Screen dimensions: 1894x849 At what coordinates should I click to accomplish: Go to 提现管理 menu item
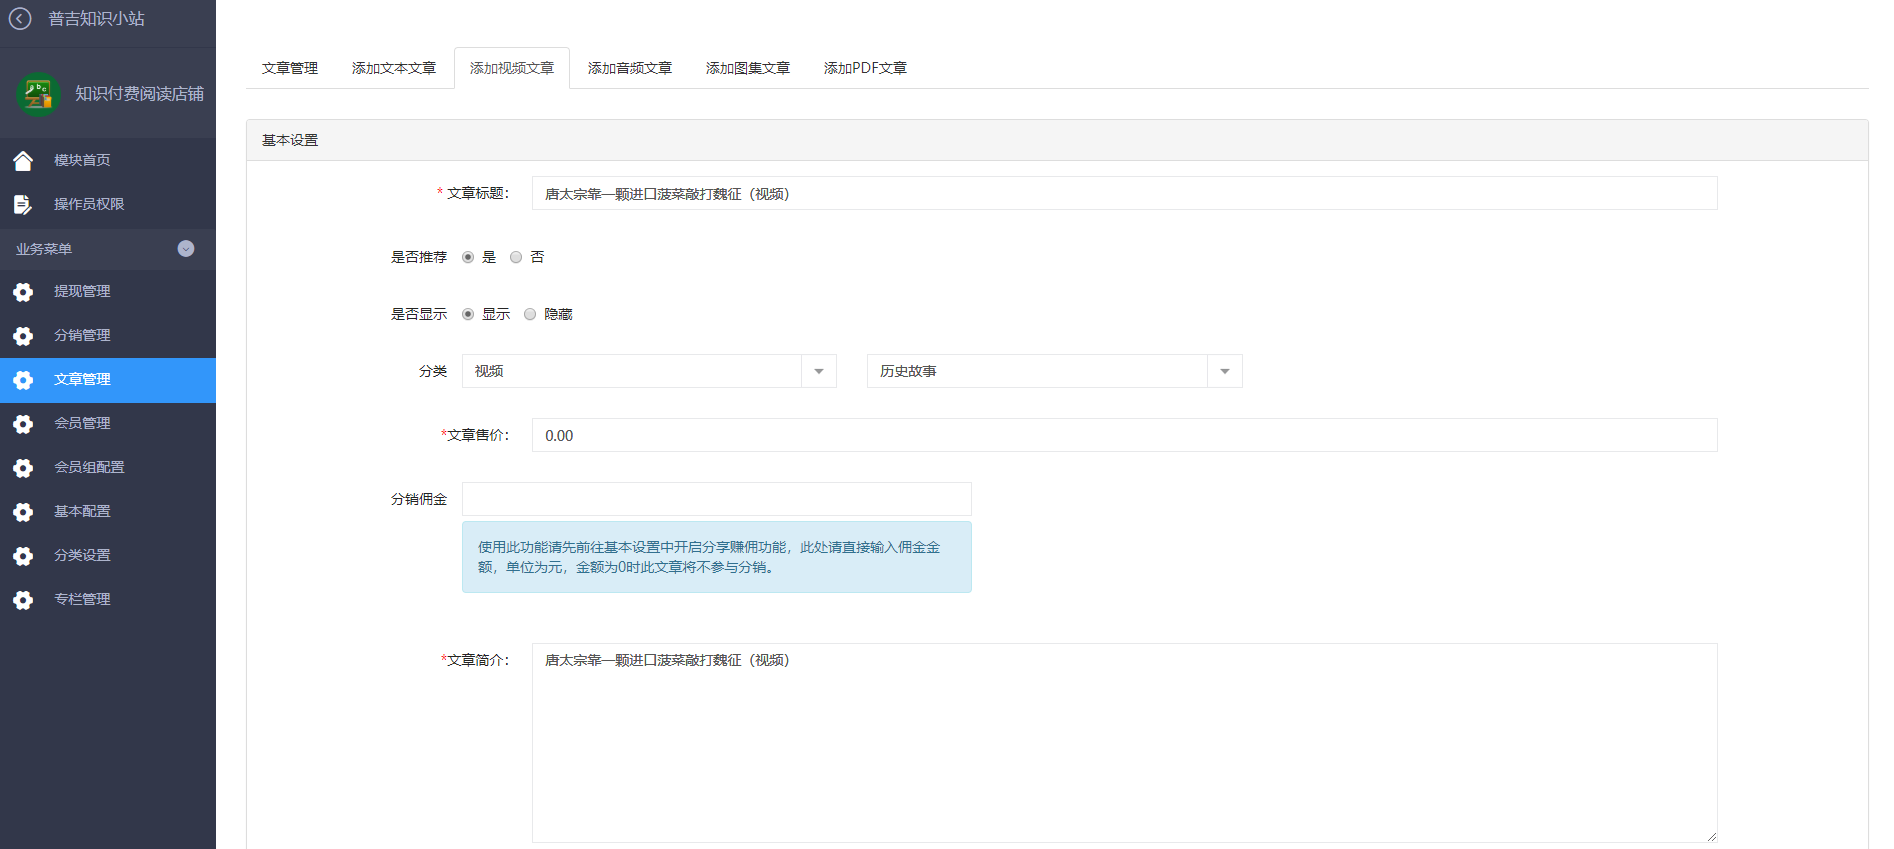(108, 292)
